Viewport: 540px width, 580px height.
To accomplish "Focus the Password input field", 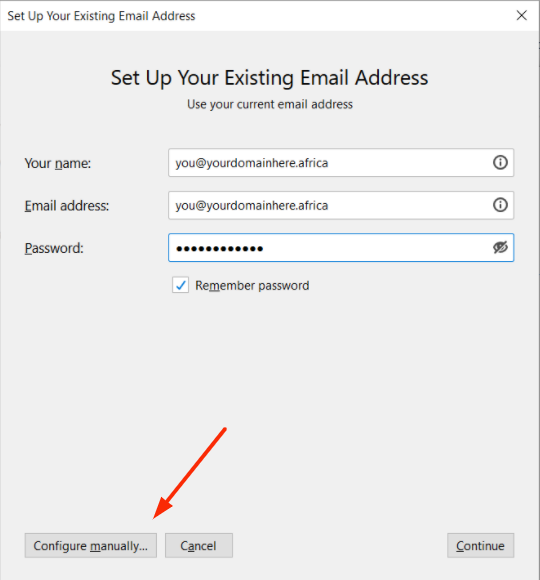I will click(x=341, y=247).
